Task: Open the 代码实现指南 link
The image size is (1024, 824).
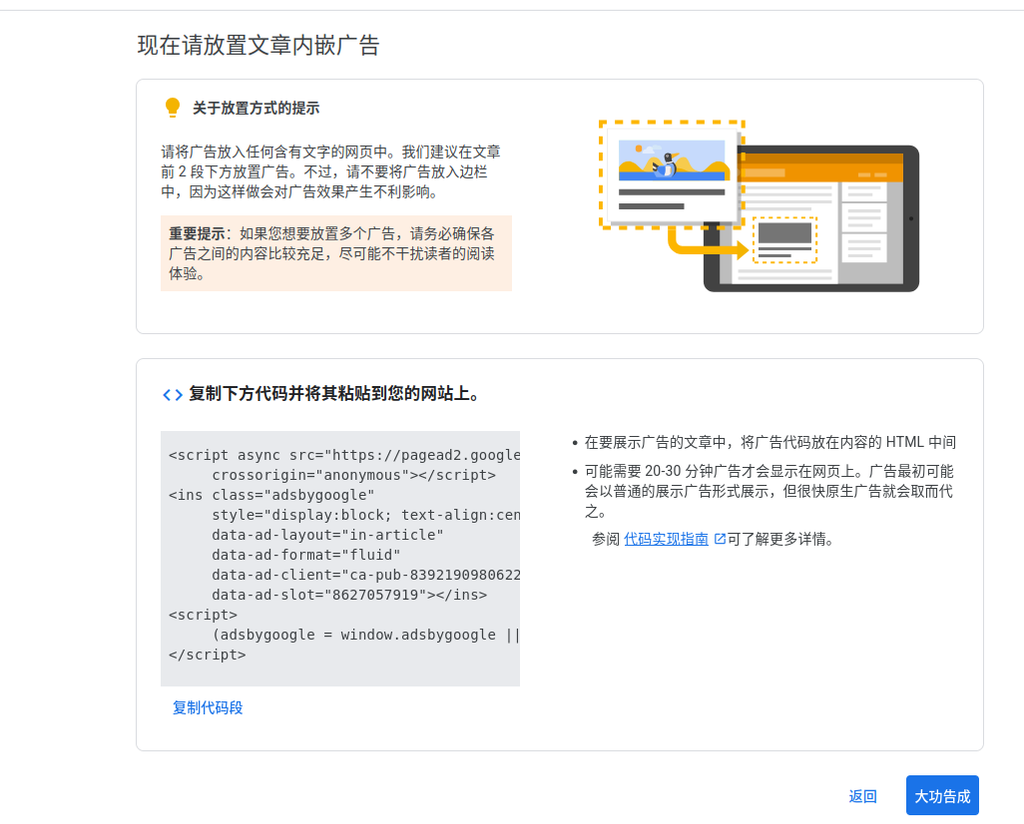Action: (x=665, y=539)
